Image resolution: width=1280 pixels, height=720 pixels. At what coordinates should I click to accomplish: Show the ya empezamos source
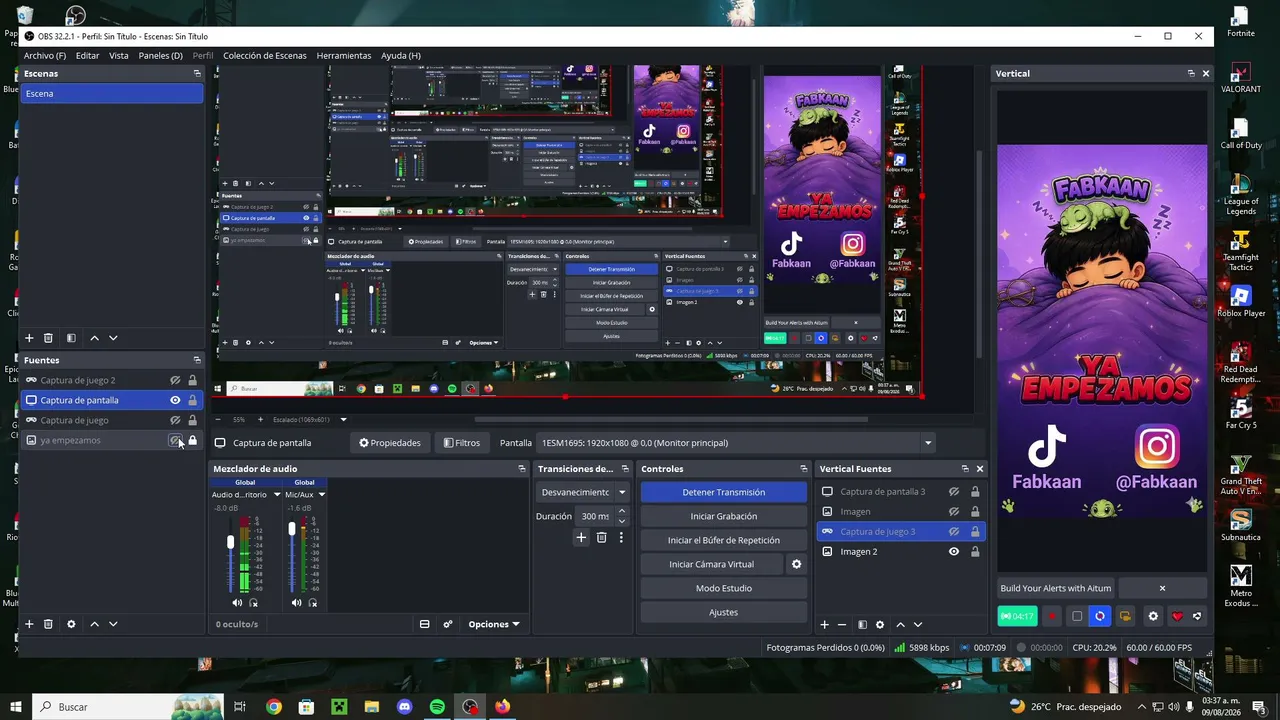[x=175, y=440]
